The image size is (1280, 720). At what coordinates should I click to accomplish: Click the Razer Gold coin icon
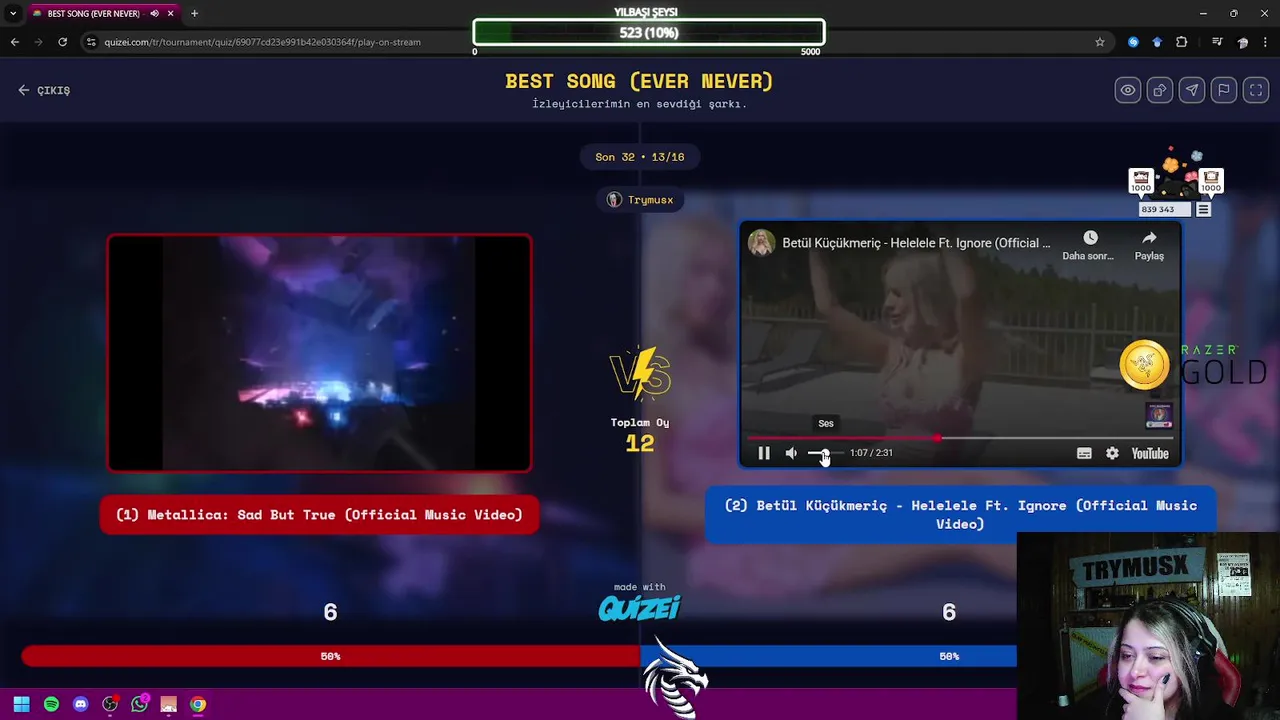click(x=1144, y=364)
